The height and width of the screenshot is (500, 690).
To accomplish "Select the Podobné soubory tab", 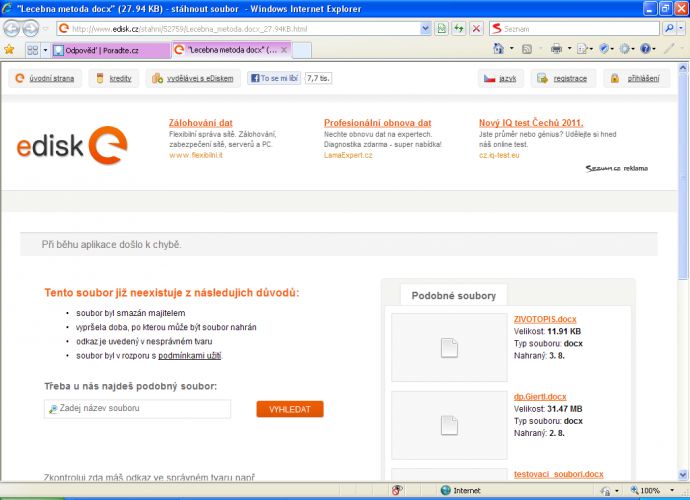I will (454, 295).
